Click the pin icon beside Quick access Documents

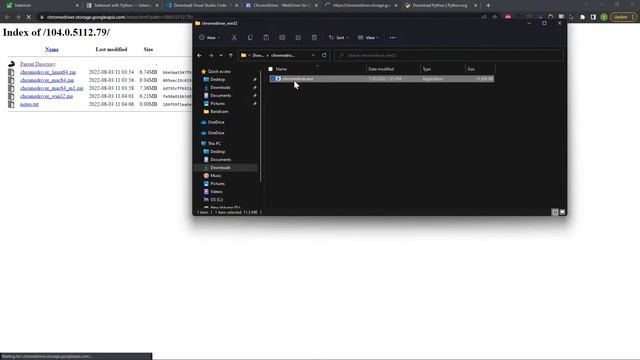255,96
